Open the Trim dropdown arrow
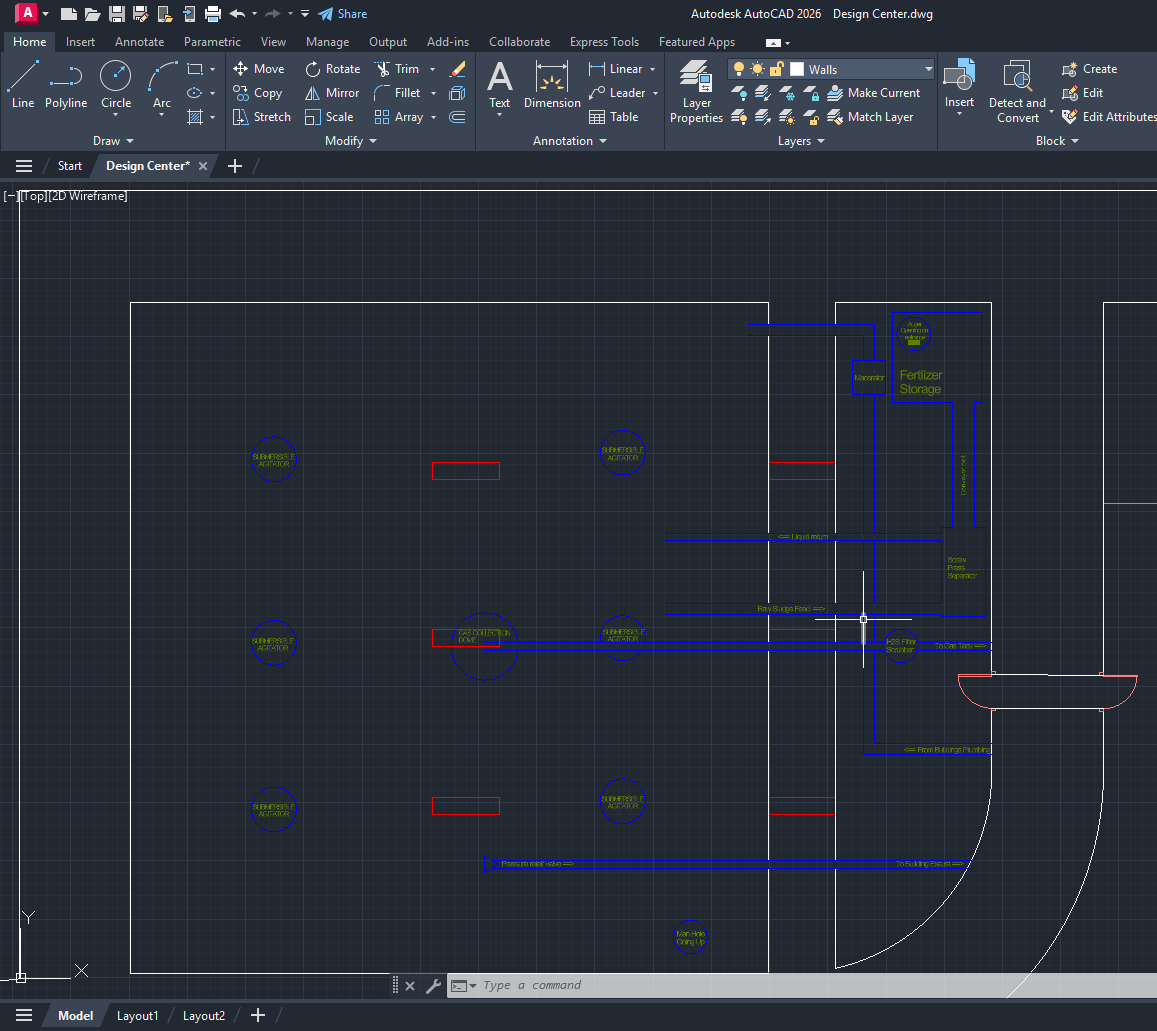Screen dimensions: 1157x1031 tap(432, 69)
